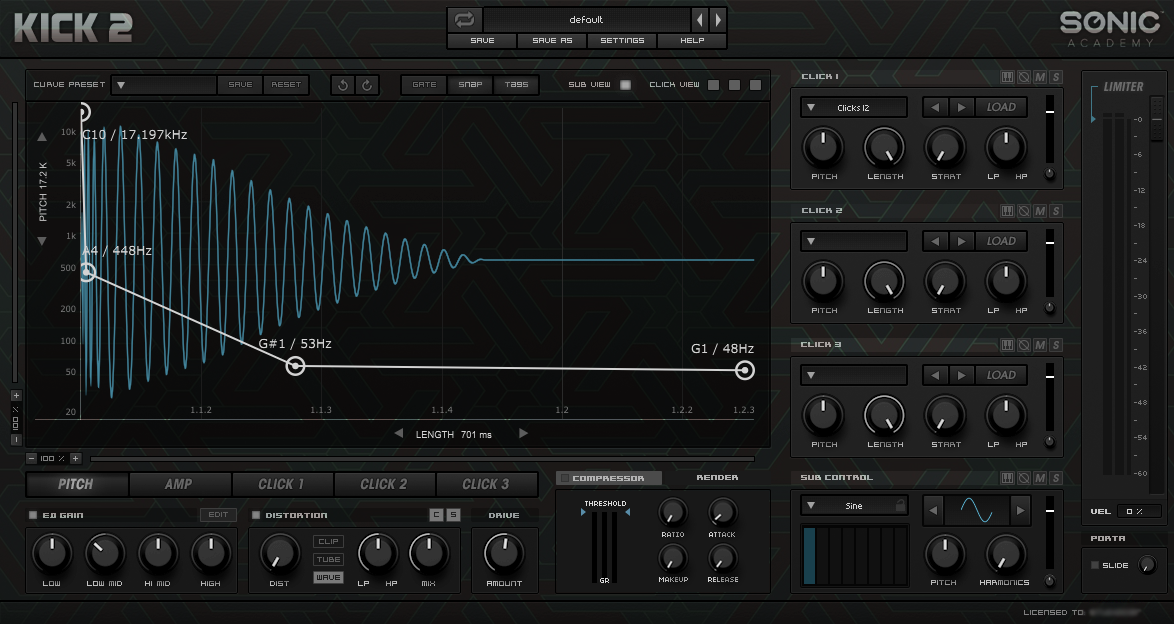Open the default preset name selector
This screenshot has width=1174, height=624.
(586, 19)
